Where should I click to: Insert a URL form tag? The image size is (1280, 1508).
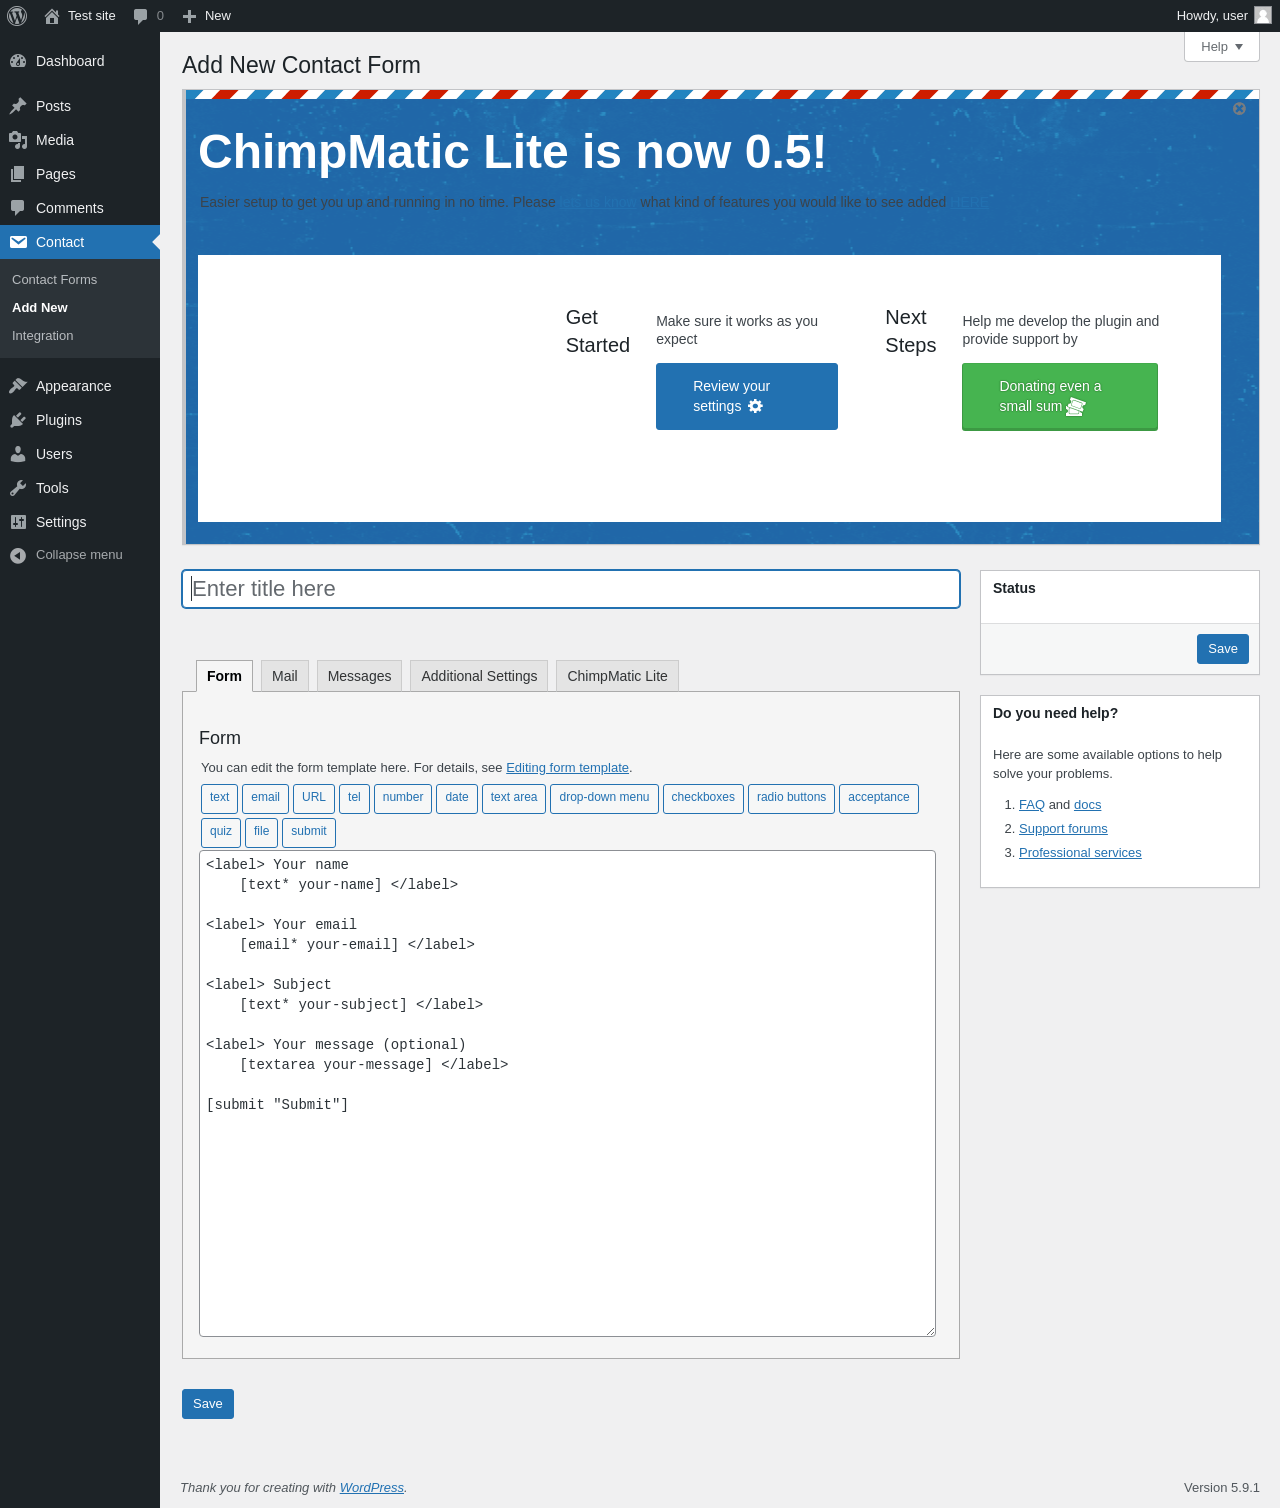(x=314, y=798)
